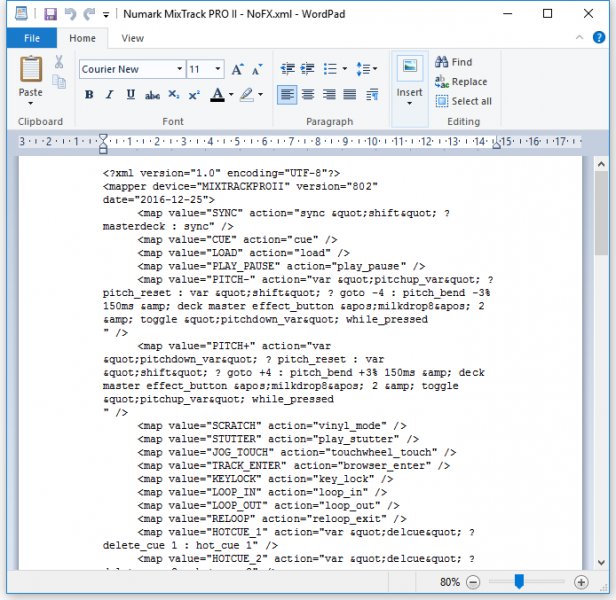Screen dimensions: 616x600
Task: Apply the text highlight color marker
Action: 246,95
